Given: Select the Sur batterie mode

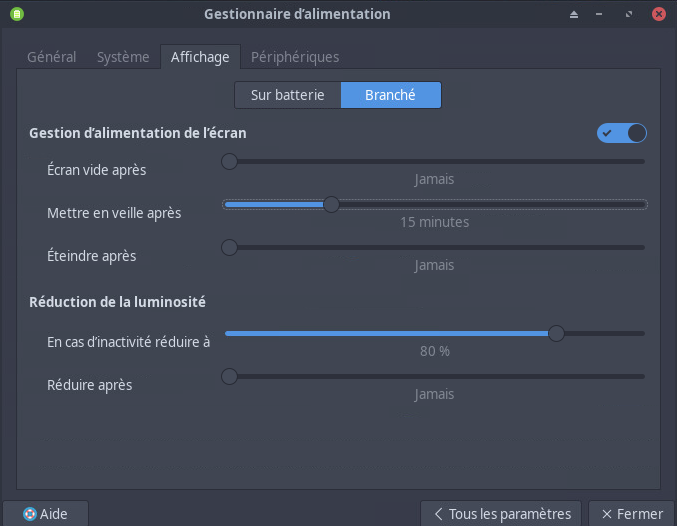Looking at the screenshot, I should click(288, 95).
